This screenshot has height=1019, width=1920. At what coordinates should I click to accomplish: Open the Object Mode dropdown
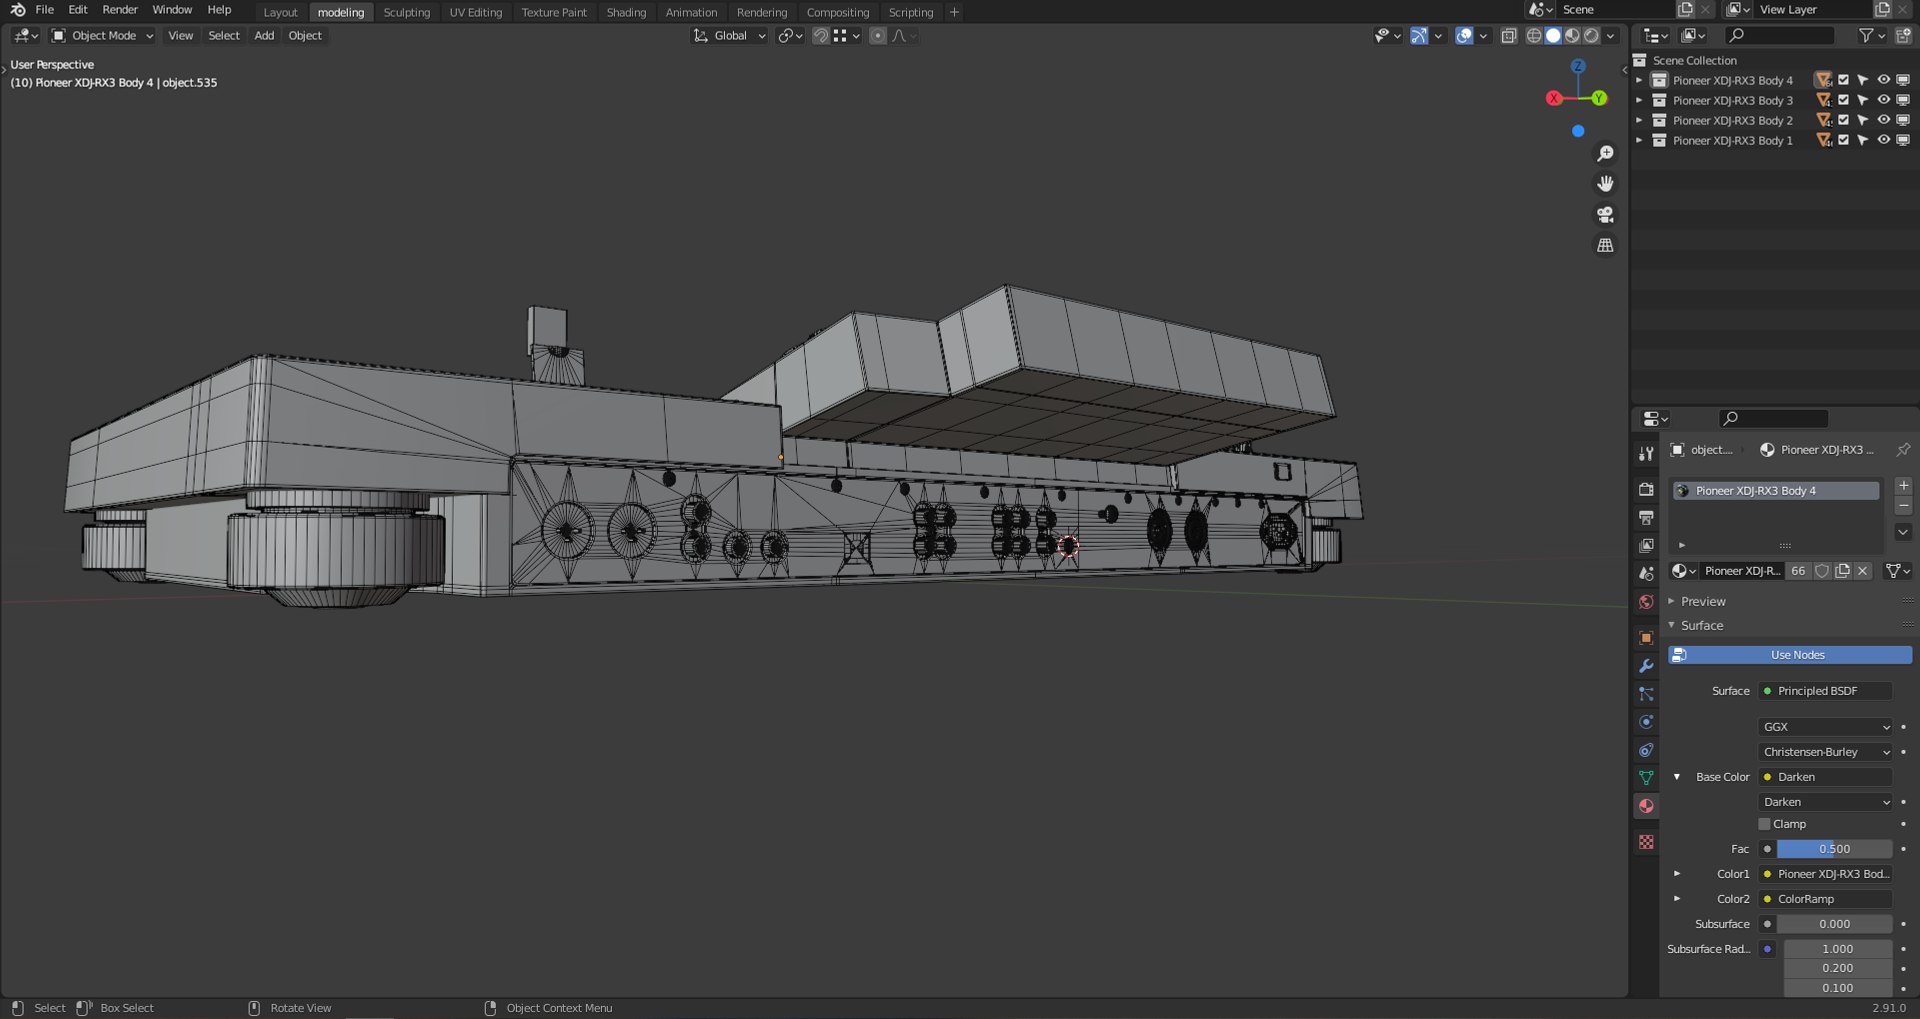click(x=102, y=35)
